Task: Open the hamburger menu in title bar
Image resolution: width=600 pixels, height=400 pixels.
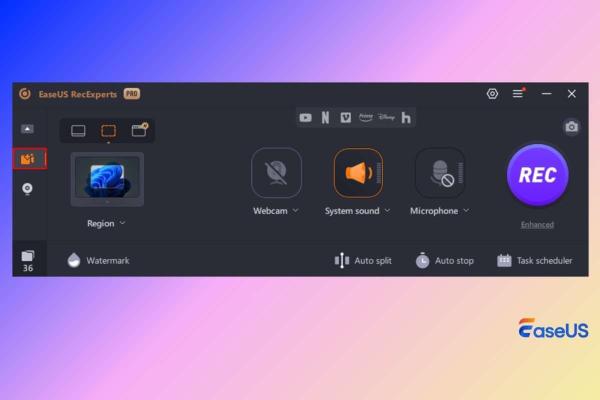Action: click(x=518, y=94)
